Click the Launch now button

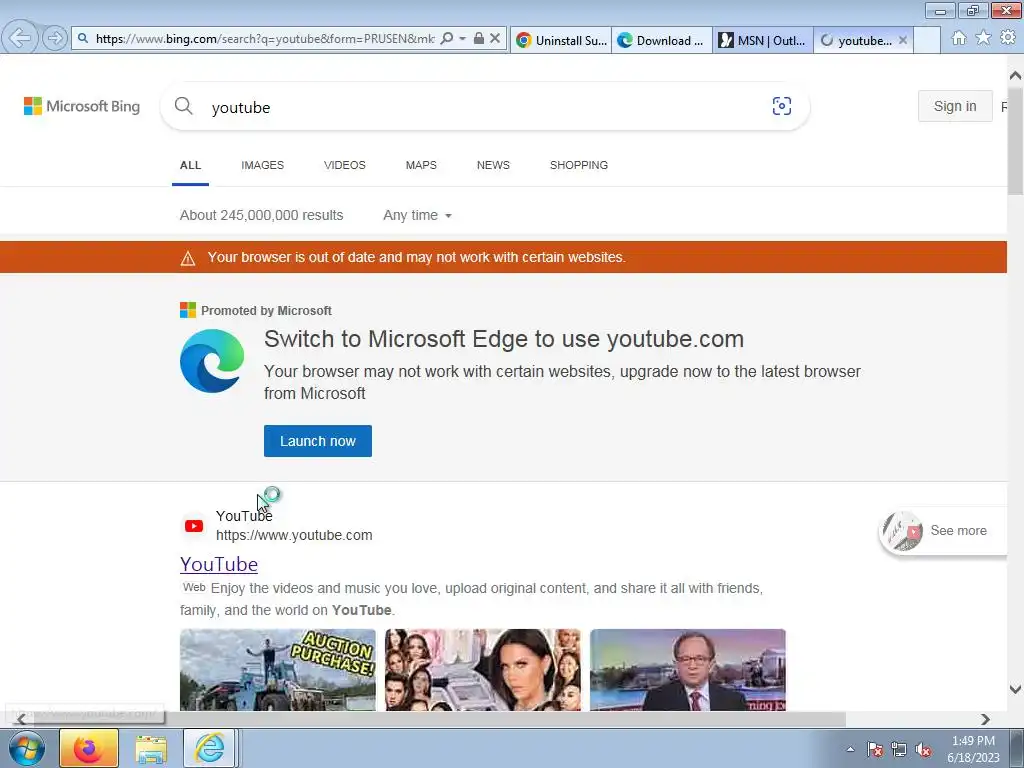(318, 441)
